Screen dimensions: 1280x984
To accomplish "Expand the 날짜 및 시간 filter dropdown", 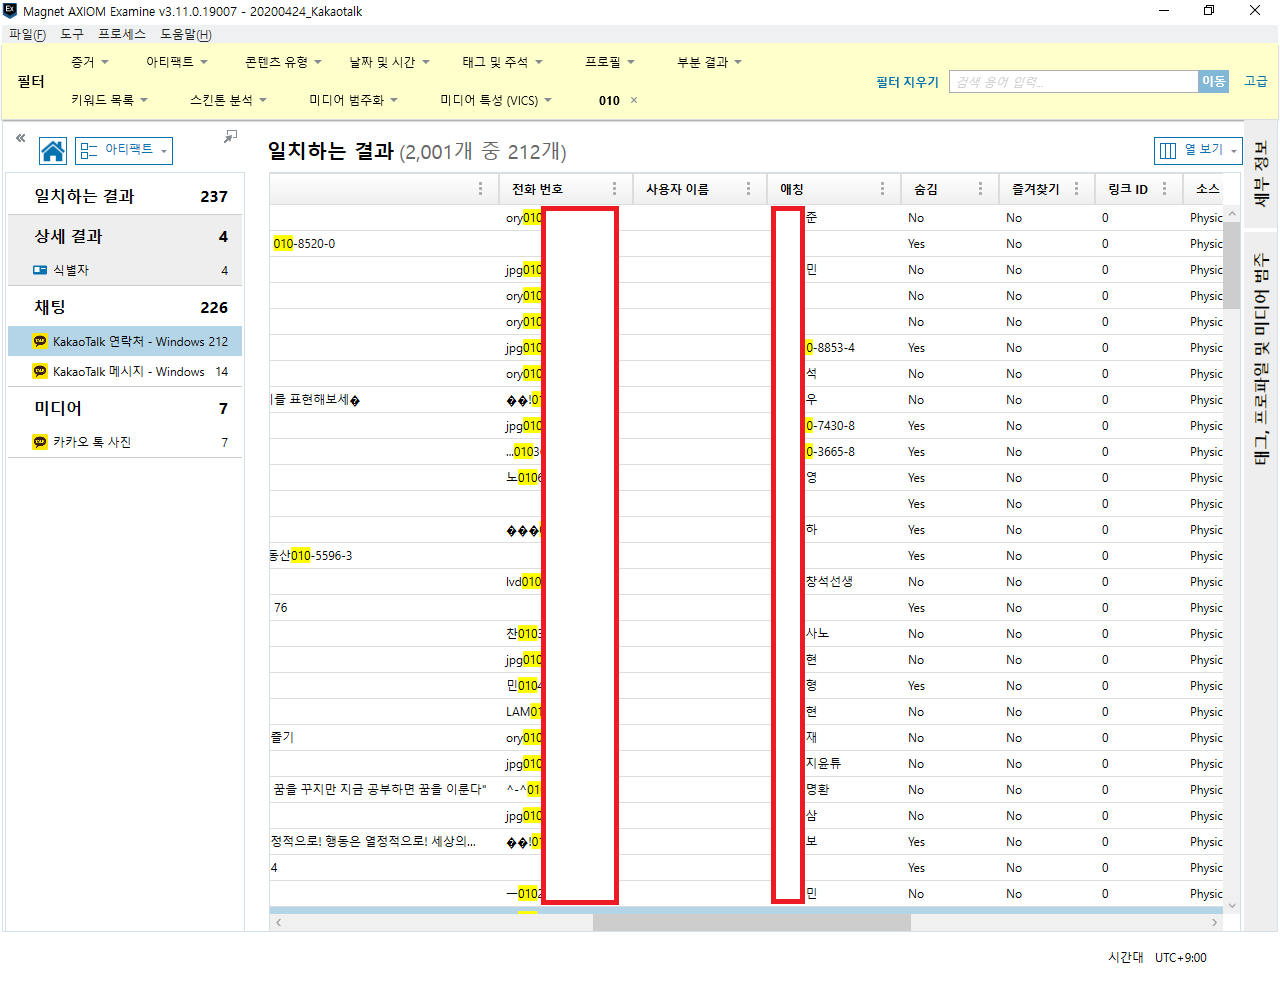I will coord(389,62).
